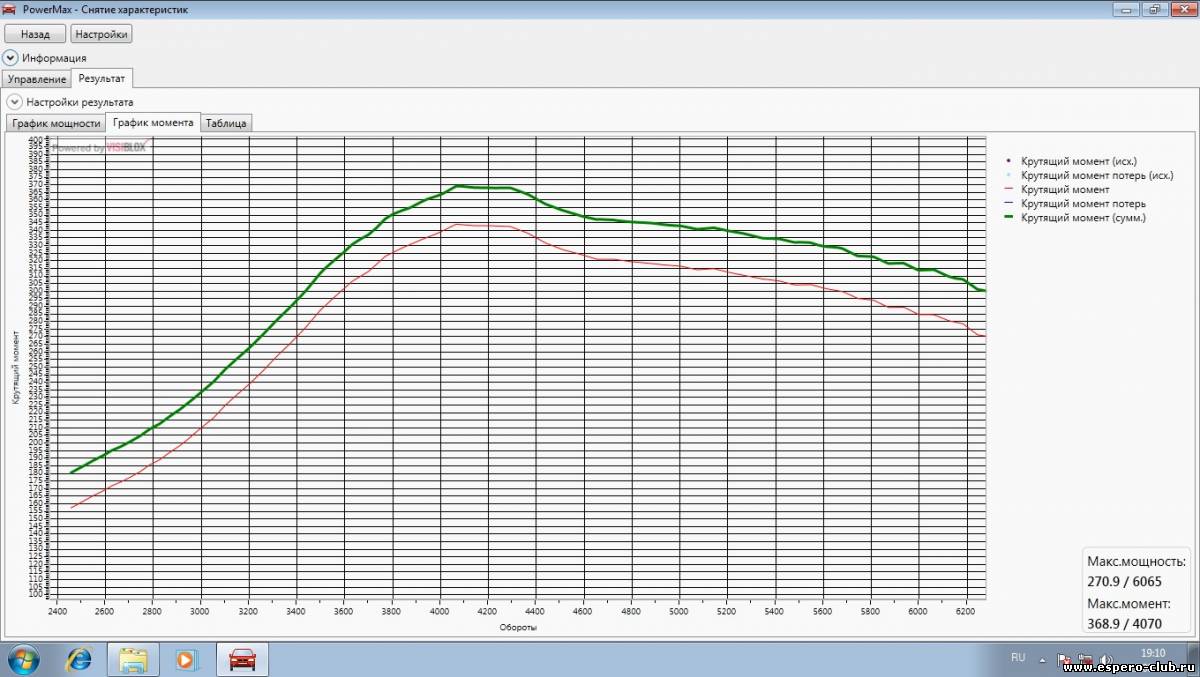The height and width of the screenshot is (677, 1200).
Task: Restore down the PowerMax window
Action: click(1153, 9)
